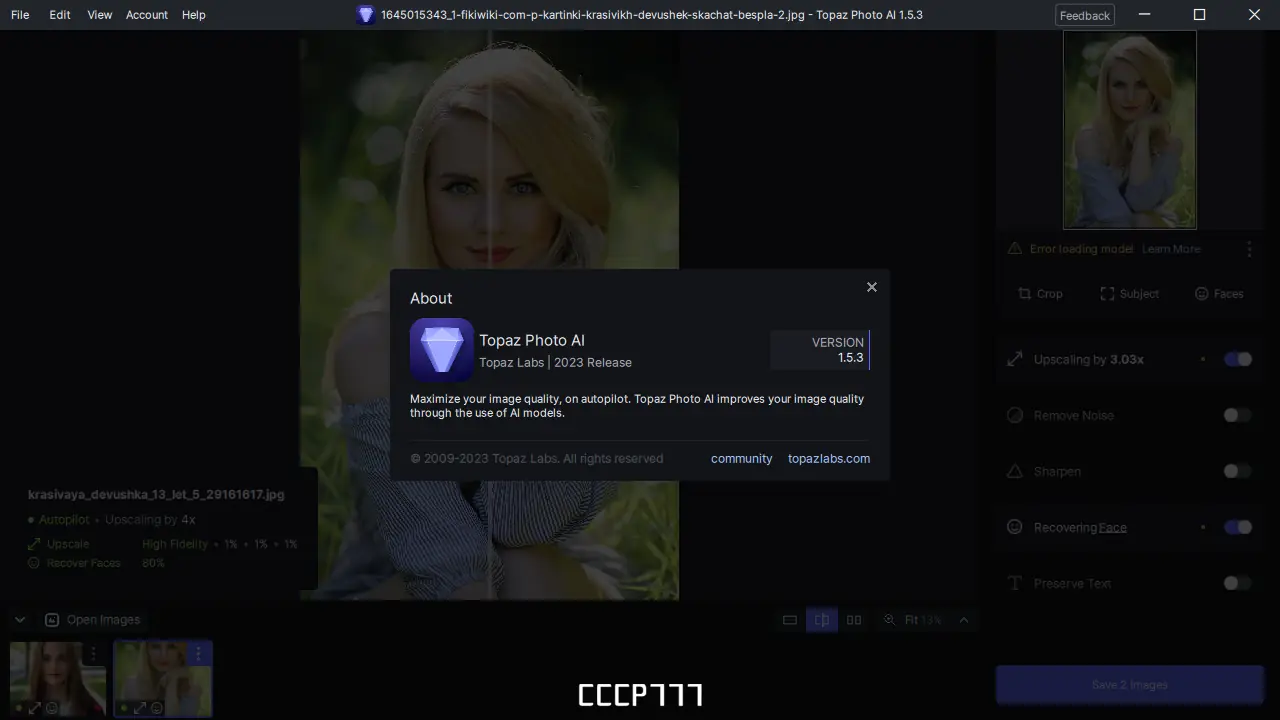Open the topazlabs.com link
Viewport: 1280px width, 720px height.
tap(829, 458)
